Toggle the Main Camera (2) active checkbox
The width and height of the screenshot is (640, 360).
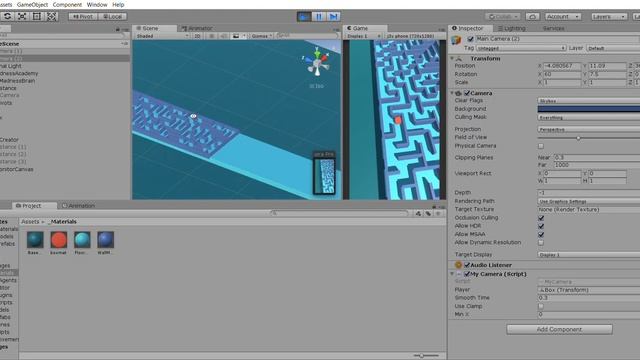pyautogui.click(x=470, y=39)
